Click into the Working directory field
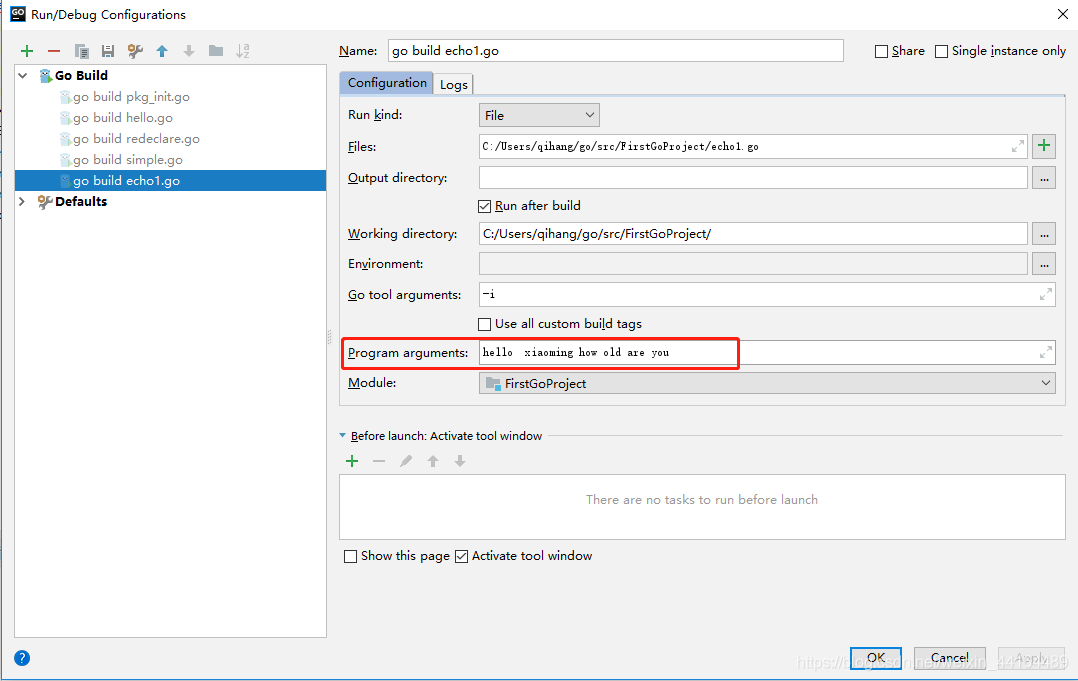The height and width of the screenshot is (681, 1078). pos(753,234)
